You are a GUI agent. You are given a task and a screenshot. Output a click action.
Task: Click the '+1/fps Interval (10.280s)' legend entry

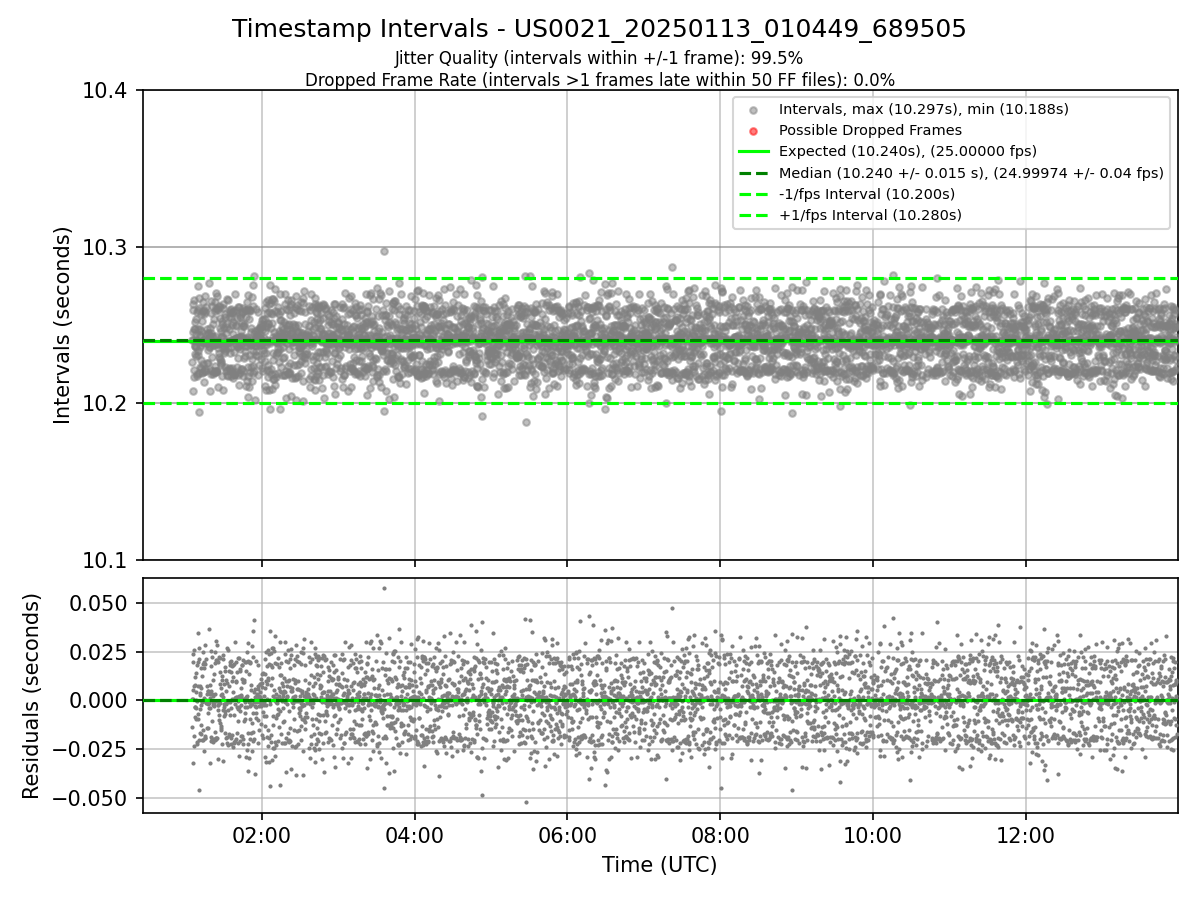point(869,215)
